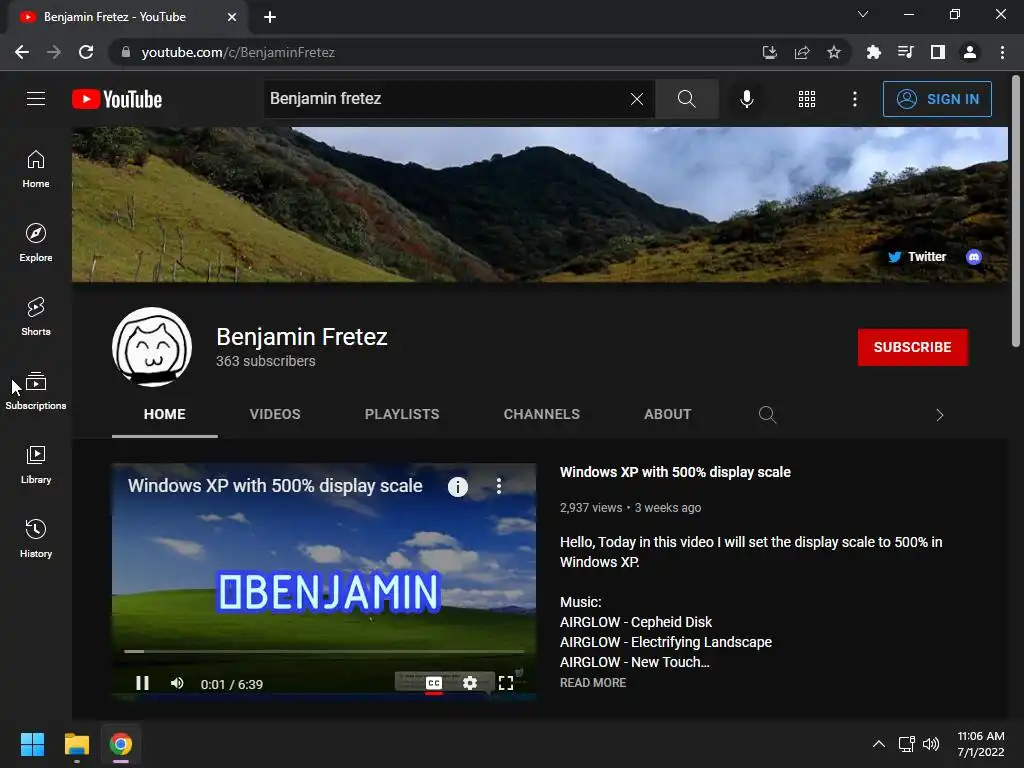Seek on the video progress bar
The image size is (1024, 768).
click(324, 651)
